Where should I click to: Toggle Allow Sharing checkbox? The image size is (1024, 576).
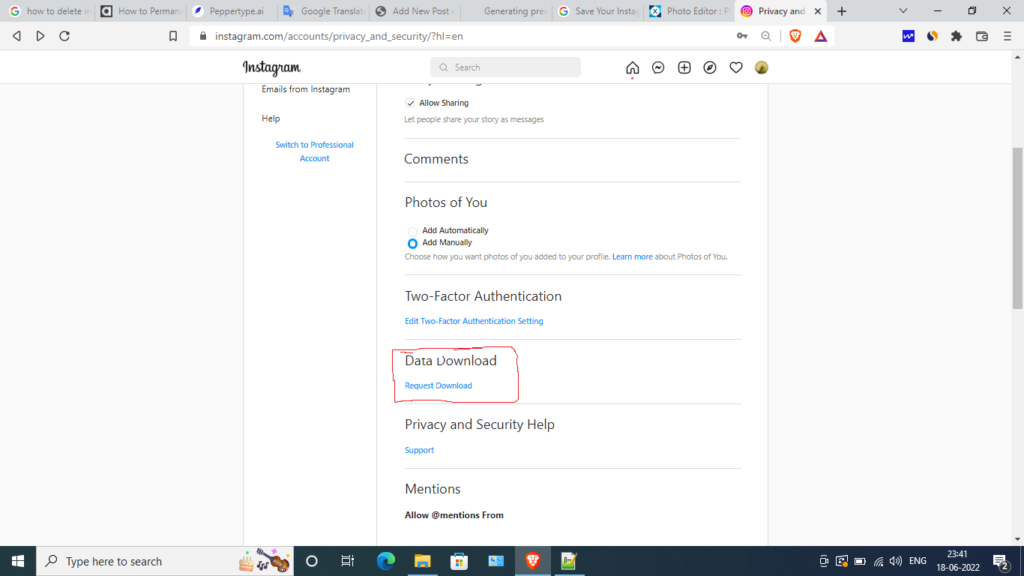click(x=410, y=103)
